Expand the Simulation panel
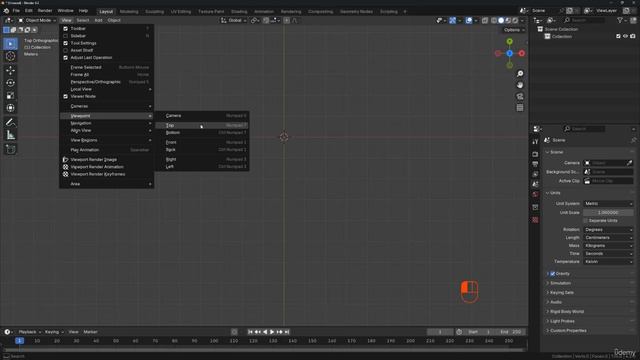 560,283
